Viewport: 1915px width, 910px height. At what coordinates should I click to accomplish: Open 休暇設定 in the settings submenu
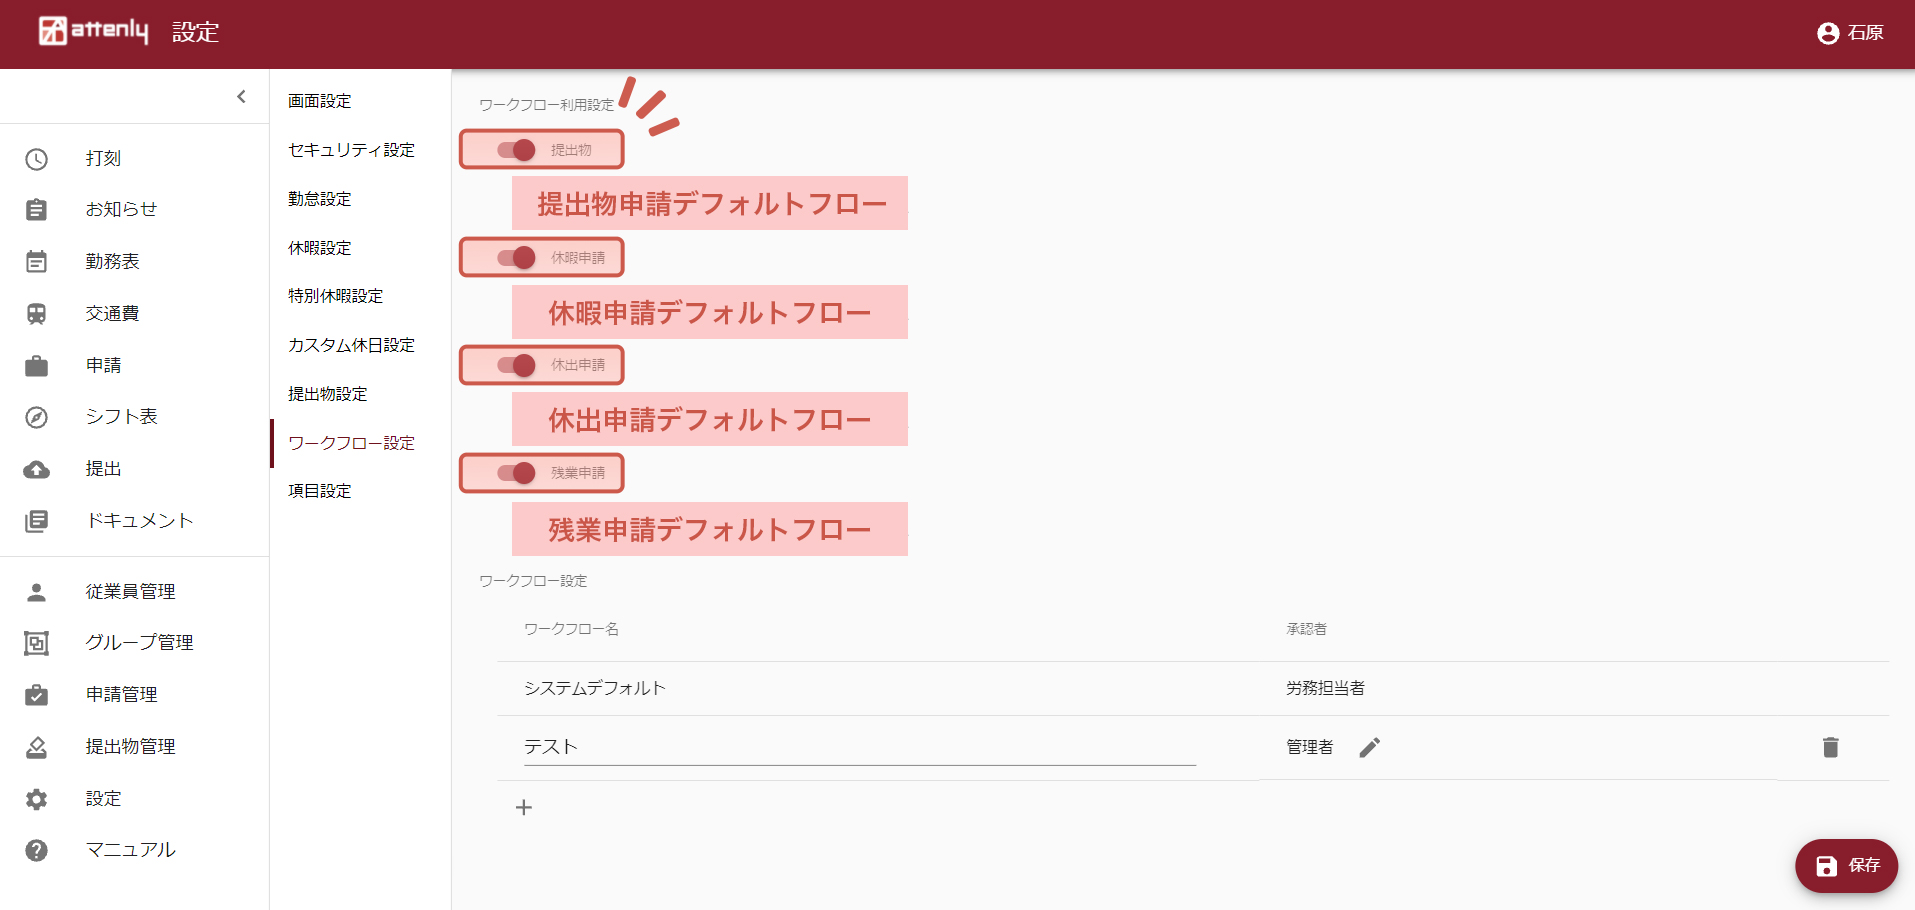point(320,248)
